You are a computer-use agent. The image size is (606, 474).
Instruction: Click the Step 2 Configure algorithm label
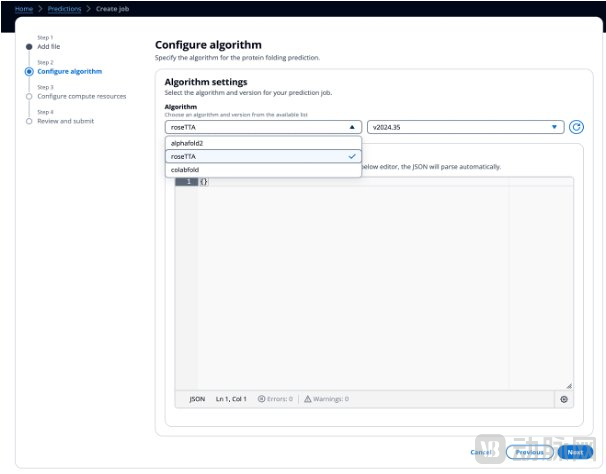coord(69,71)
